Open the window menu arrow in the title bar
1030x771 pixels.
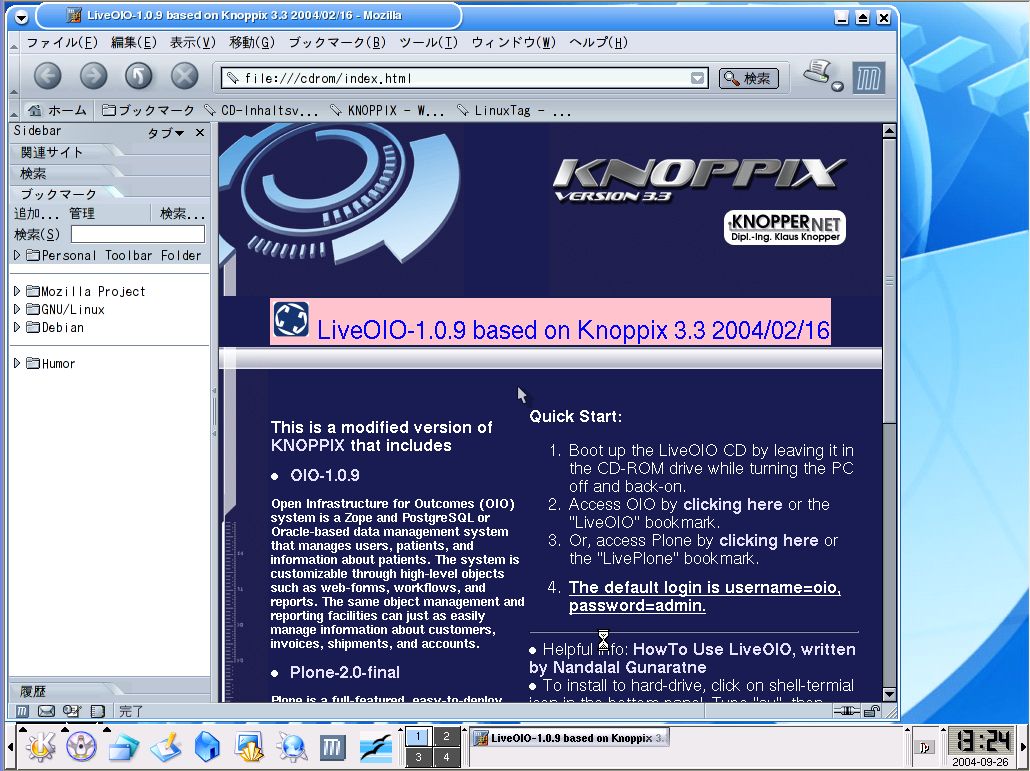click(x=21, y=17)
